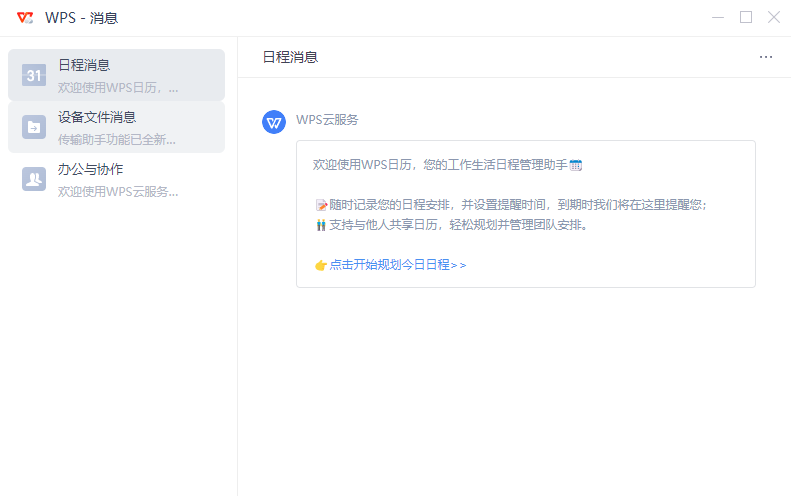Click the WPS - 消息 window title
Screen dimensions: 791x497
81,18
